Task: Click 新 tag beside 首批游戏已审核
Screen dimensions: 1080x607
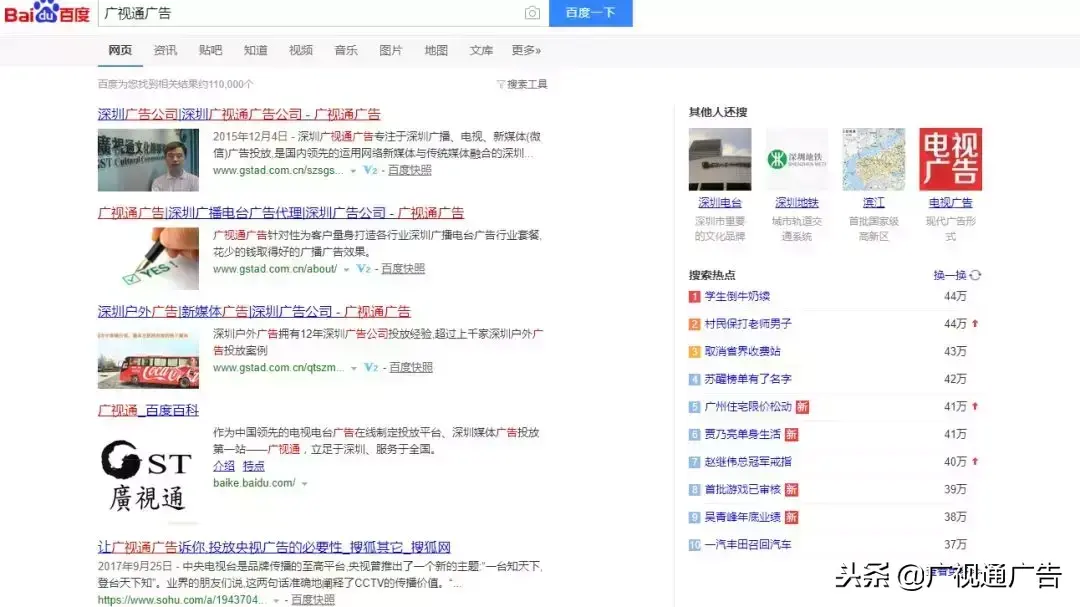Action: coord(791,490)
